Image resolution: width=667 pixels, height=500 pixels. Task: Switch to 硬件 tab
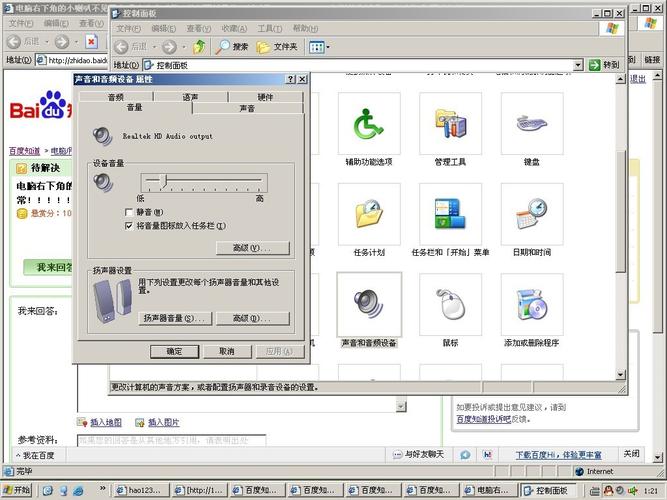click(x=265, y=97)
